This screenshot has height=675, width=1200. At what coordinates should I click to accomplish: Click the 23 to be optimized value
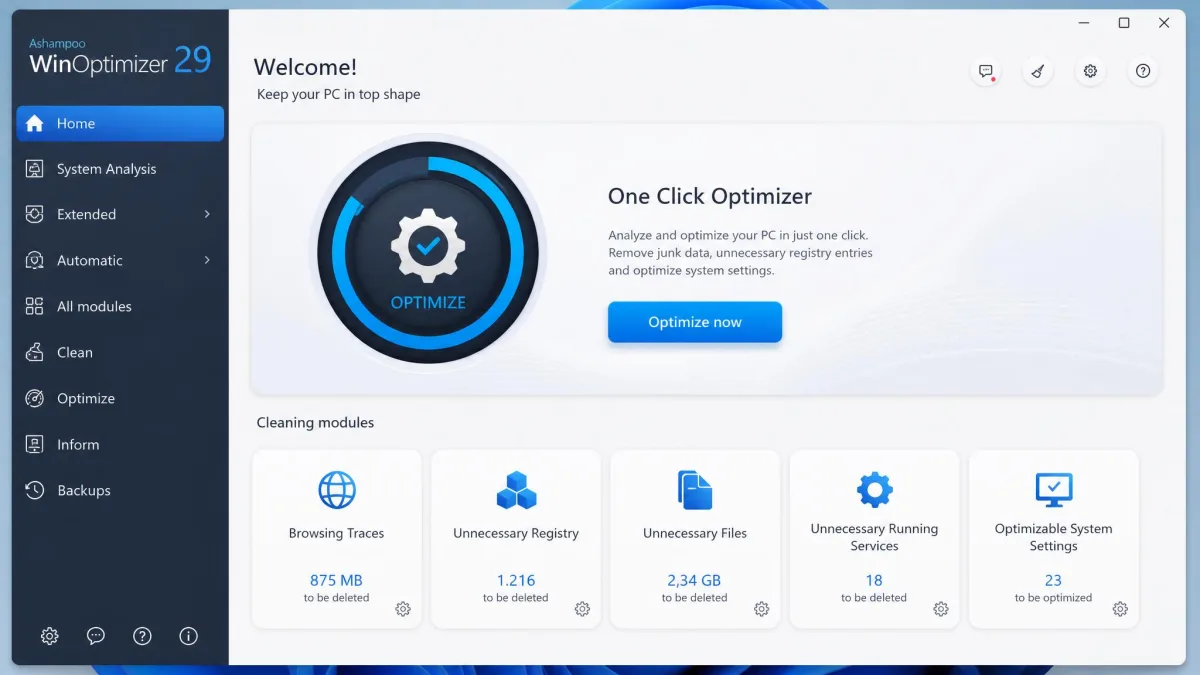1054,580
